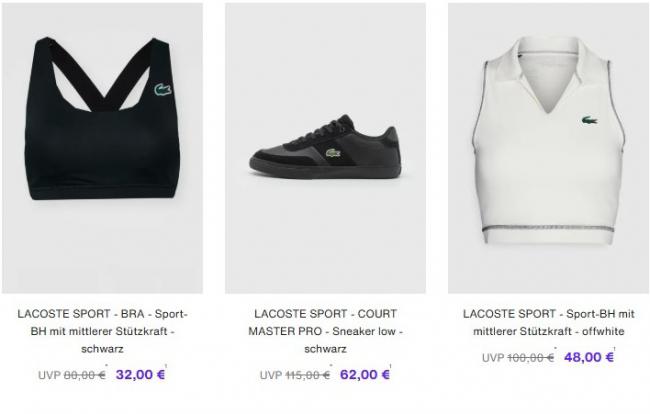Screen dimensions: 650x414
Task: Click the crossed-out UVP 115,00 € price
Action: click(x=295, y=375)
